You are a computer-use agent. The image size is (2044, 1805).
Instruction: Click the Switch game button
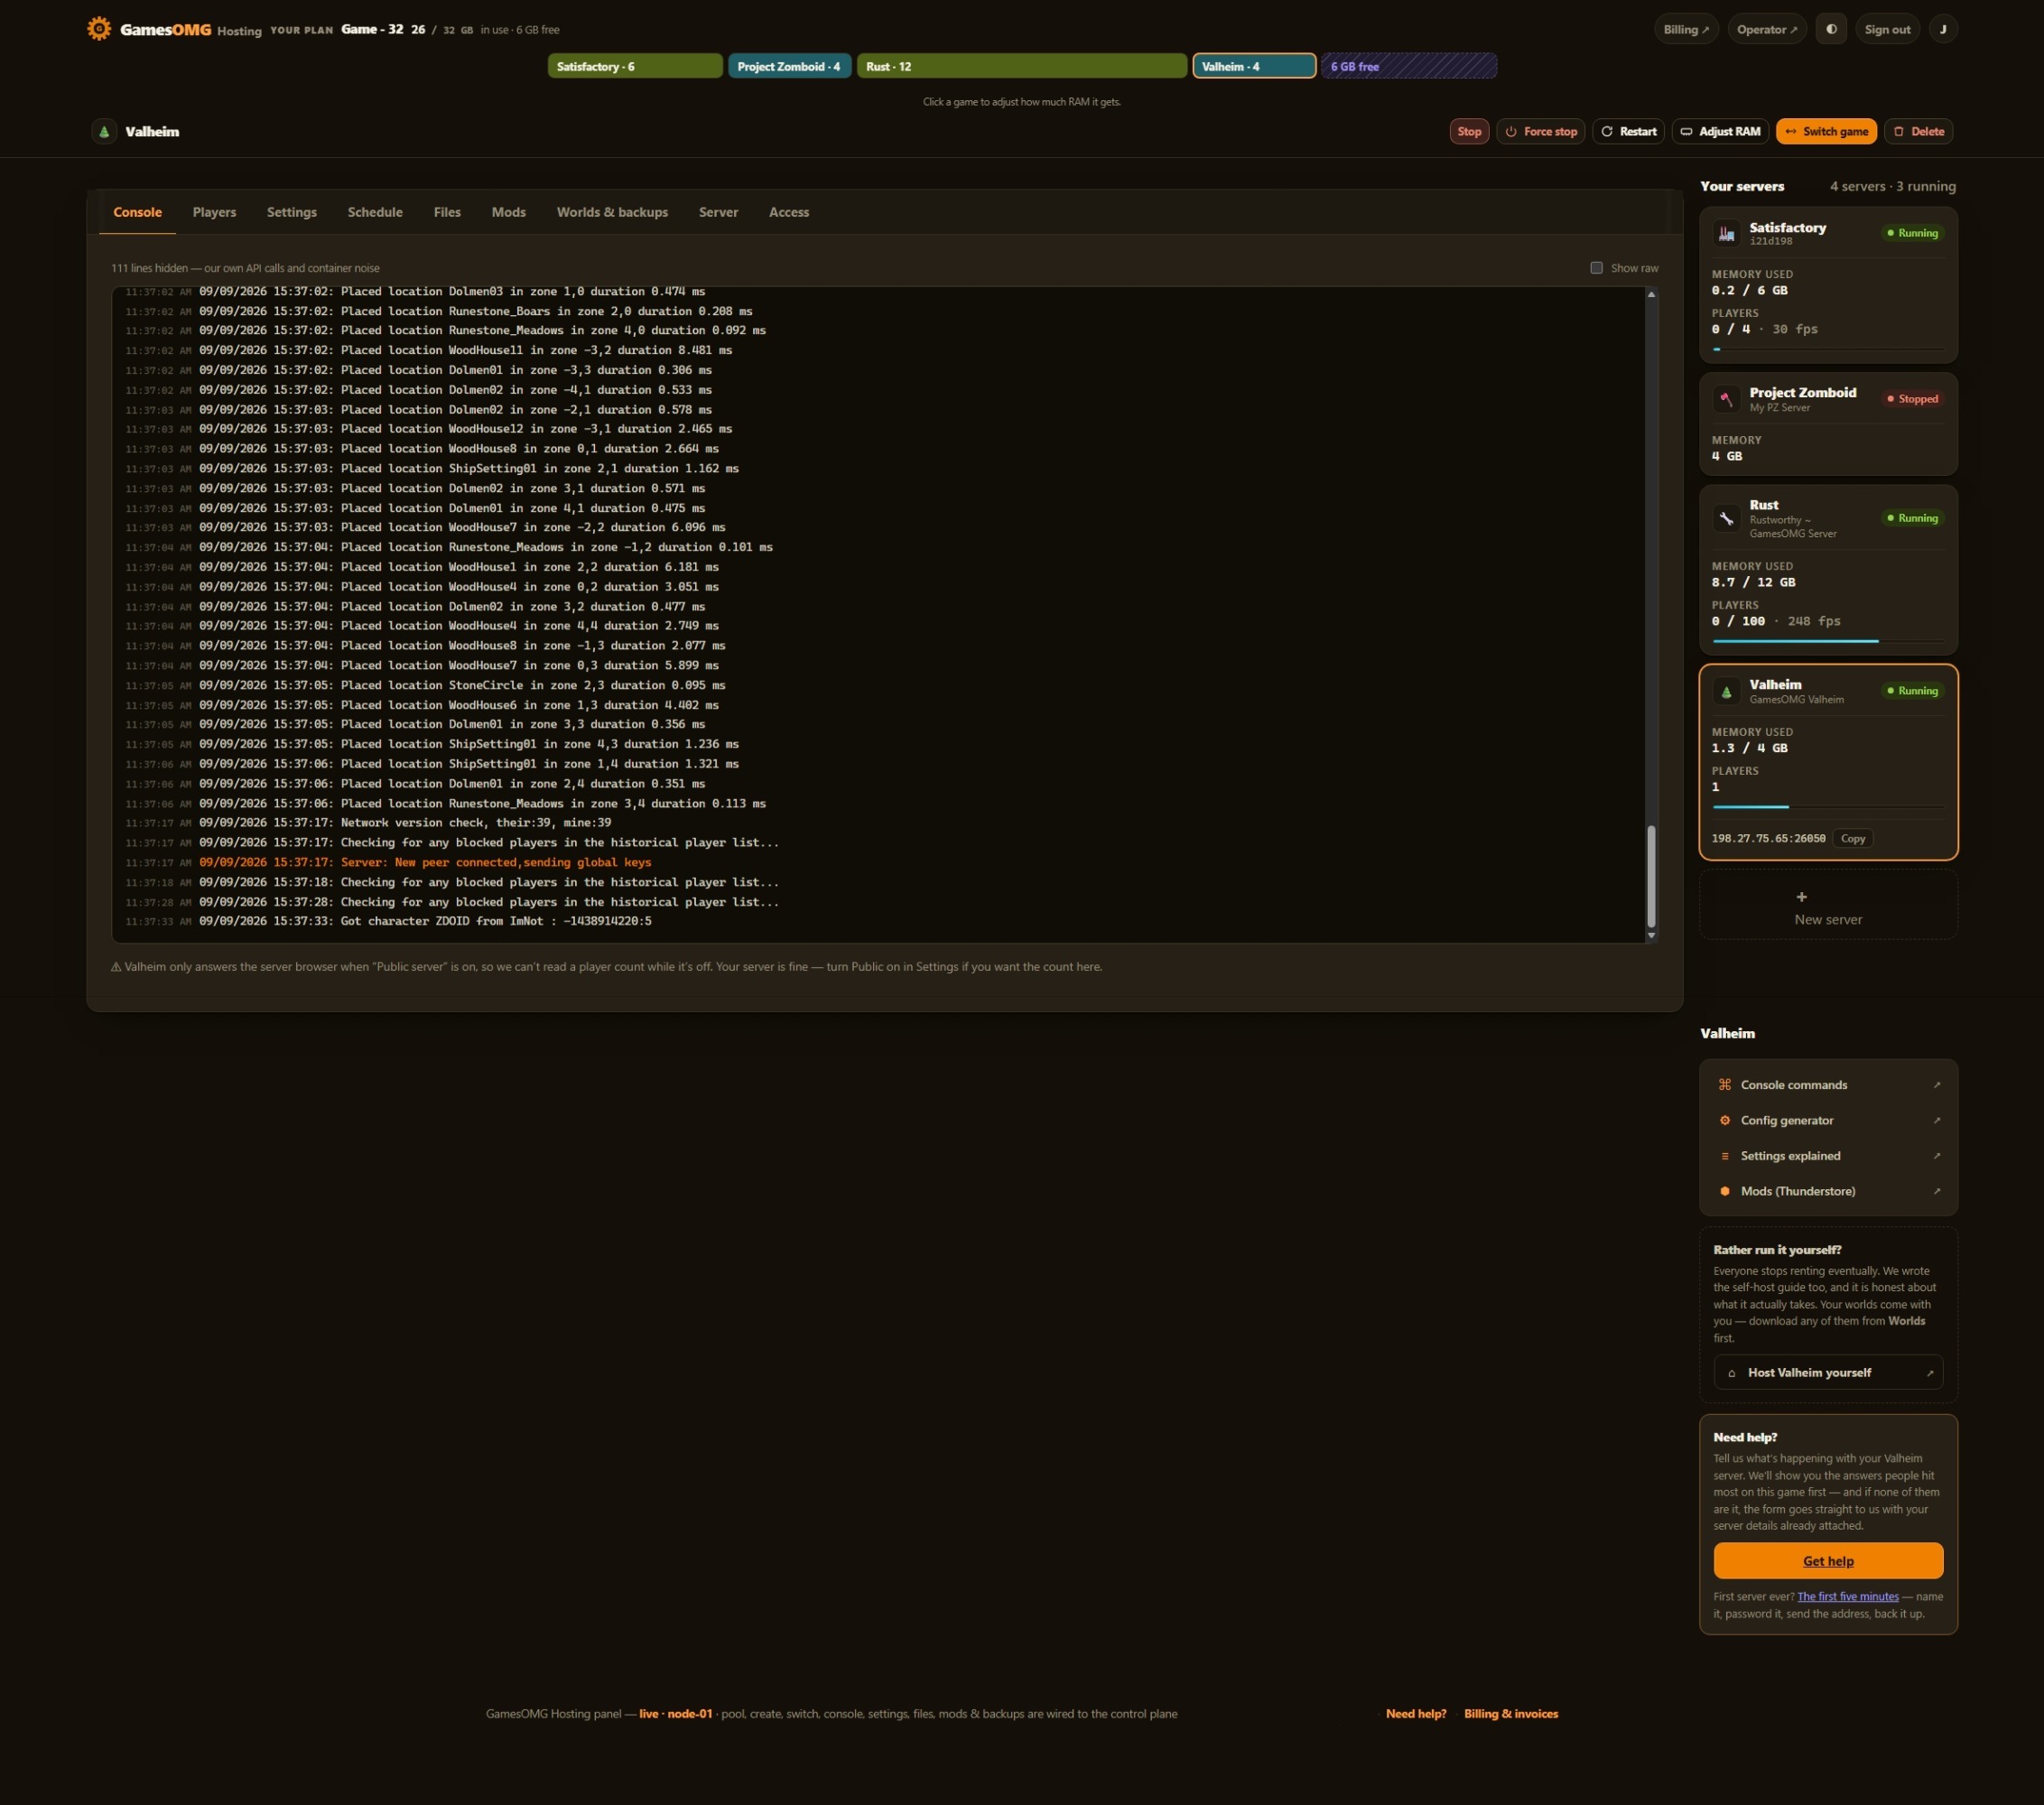(1826, 131)
